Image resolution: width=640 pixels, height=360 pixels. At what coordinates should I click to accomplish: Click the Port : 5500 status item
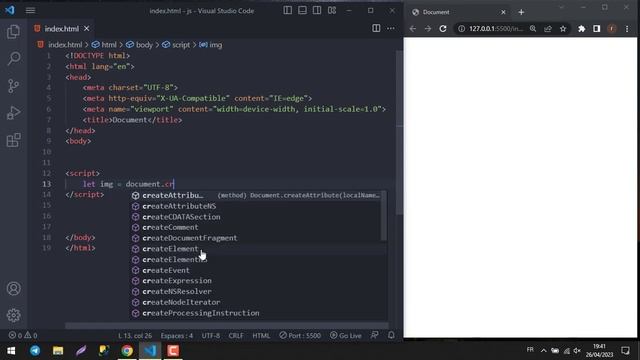click(x=300, y=336)
